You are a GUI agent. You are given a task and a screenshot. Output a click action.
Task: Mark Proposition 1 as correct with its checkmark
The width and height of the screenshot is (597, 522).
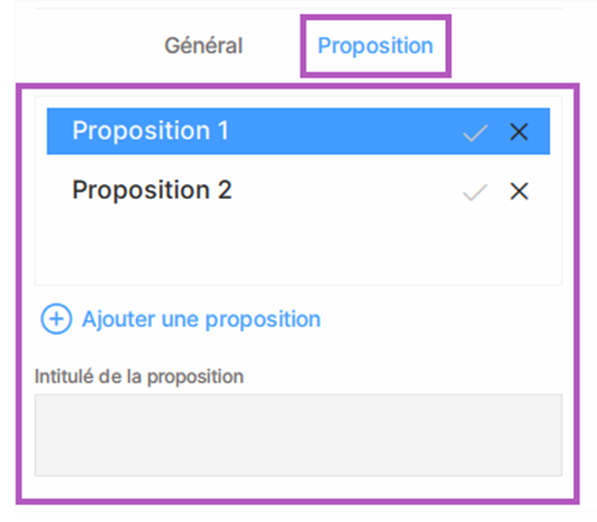click(x=475, y=132)
